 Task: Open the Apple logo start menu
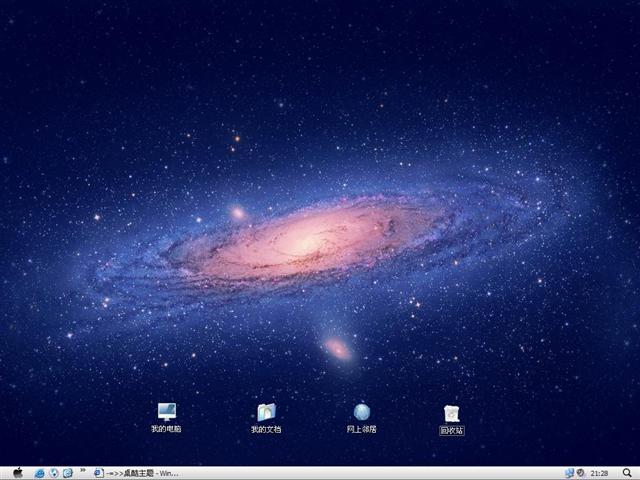click(17, 472)
